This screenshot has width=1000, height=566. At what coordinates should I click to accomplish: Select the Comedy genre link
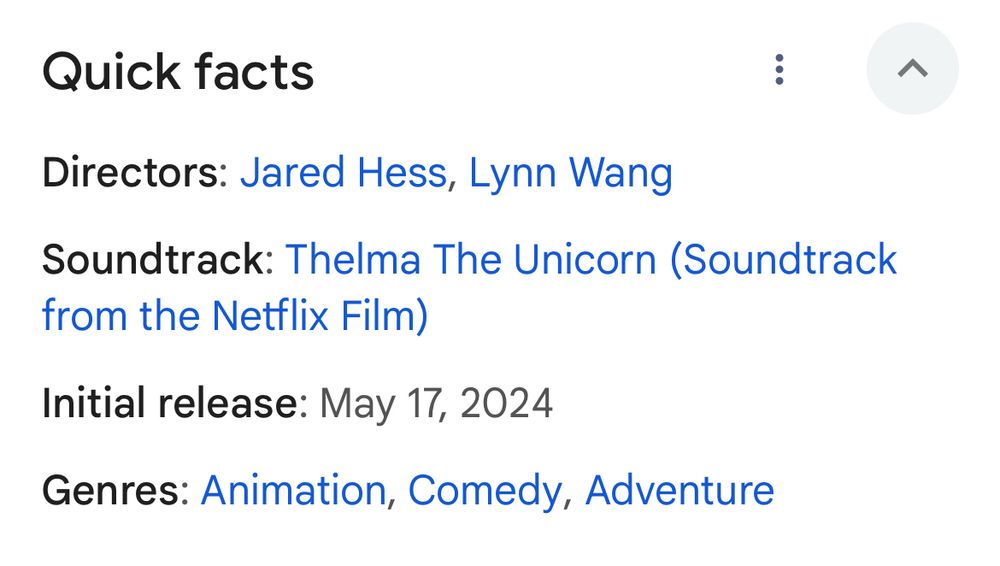[485, 490]
